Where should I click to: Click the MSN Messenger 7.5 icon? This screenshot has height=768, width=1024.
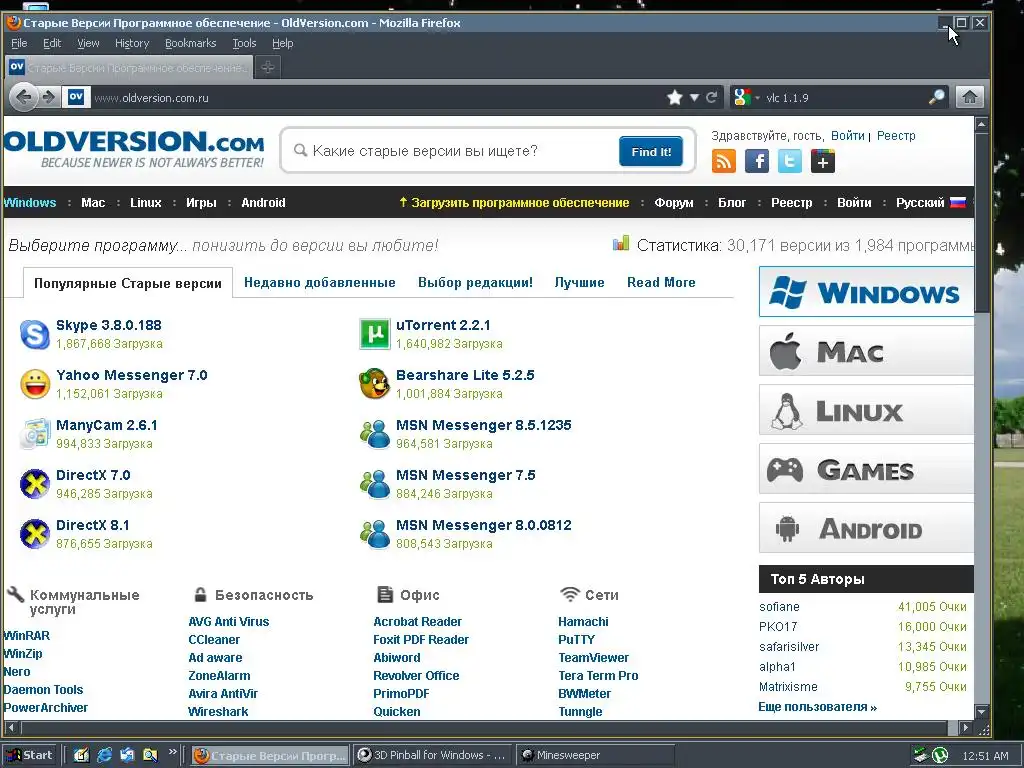pyautogui.click(x=375, y=484)
